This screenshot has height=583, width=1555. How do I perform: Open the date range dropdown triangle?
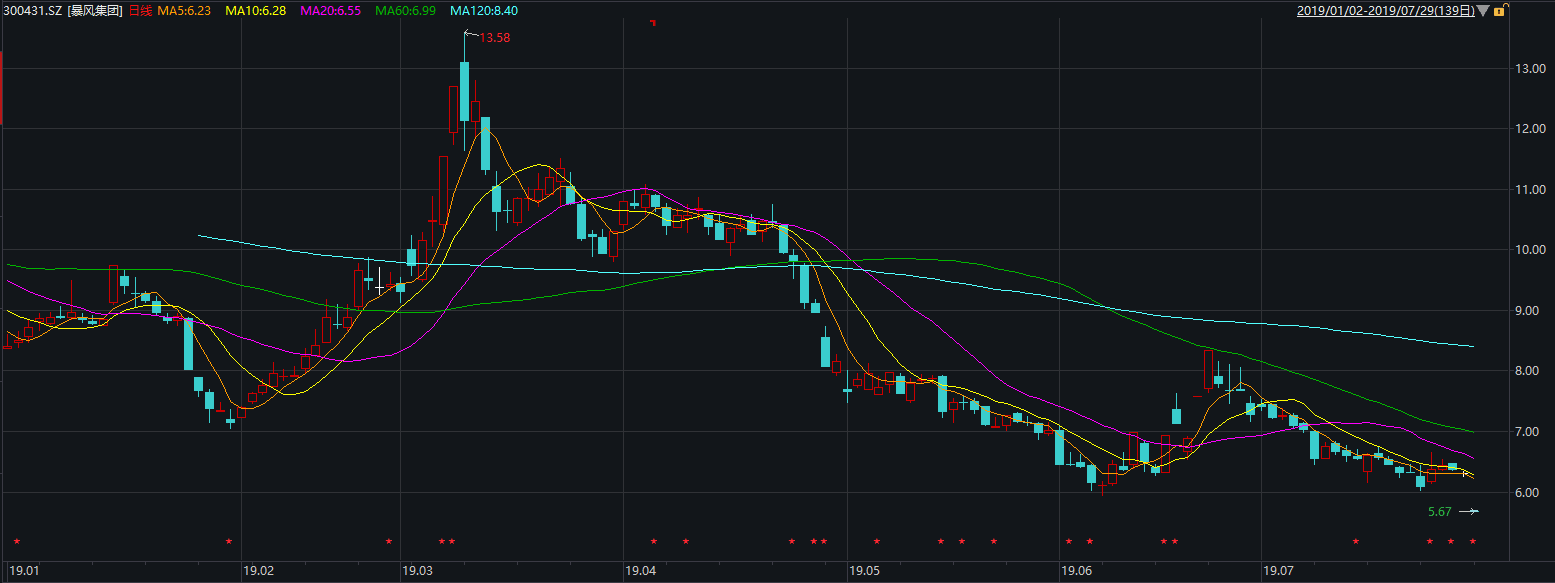1483,11
